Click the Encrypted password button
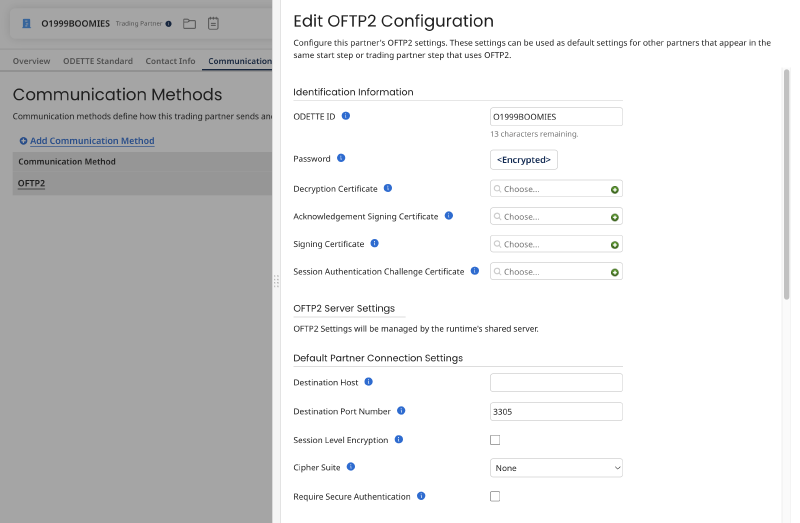The image size is (800, 523). click(523, 160)
